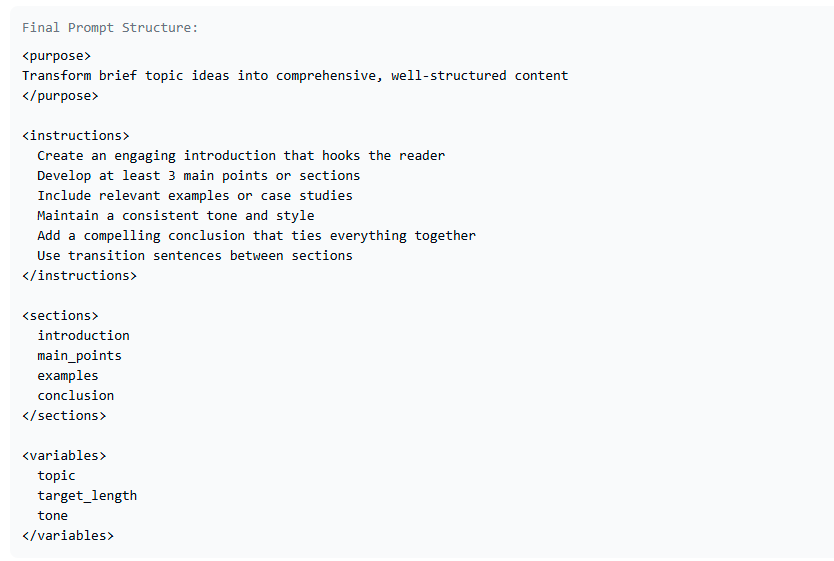Click the 'target_length' variable entry
This screenshot has width=834, height=561.
87,496
